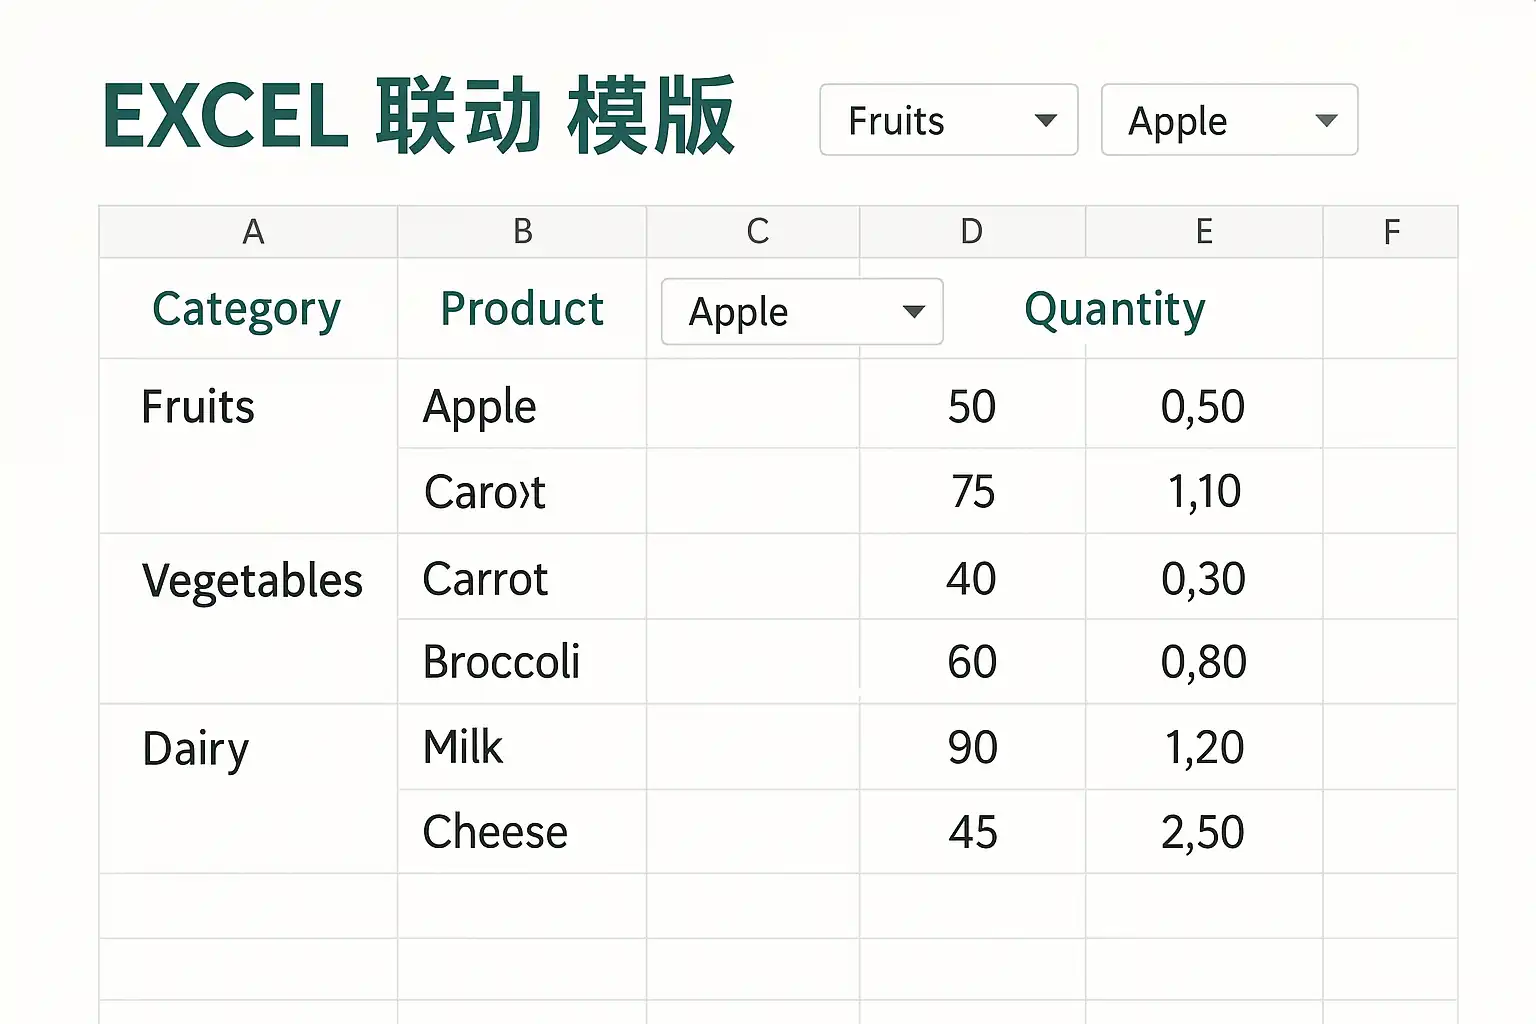The height and width of the screenshot is (1024, 1536).
Task: Open the Fruits category dropdown arrow
Action: 1046,121
